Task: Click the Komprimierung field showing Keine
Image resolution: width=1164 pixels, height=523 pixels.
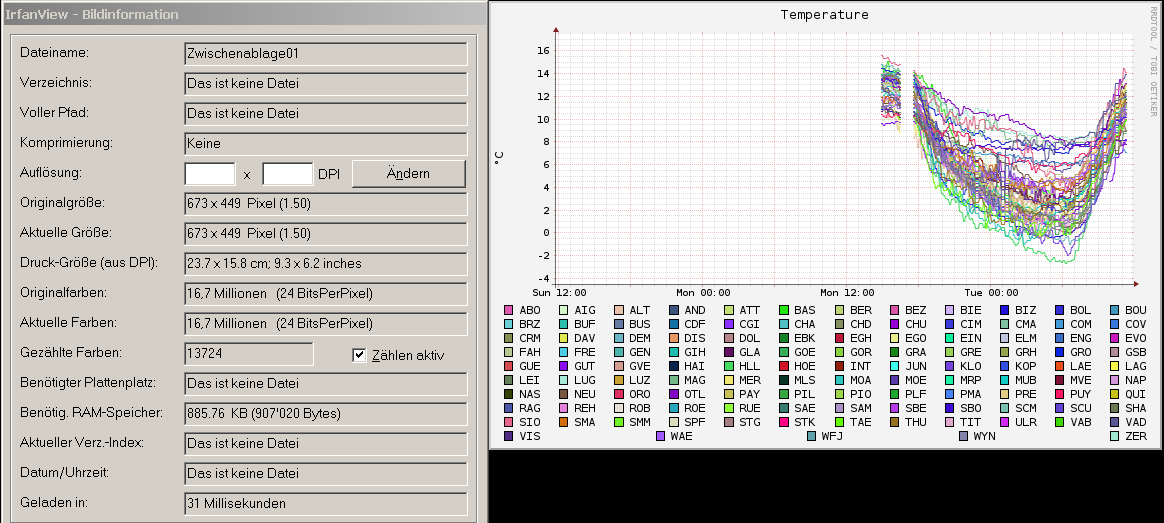Action: [326, 144]
